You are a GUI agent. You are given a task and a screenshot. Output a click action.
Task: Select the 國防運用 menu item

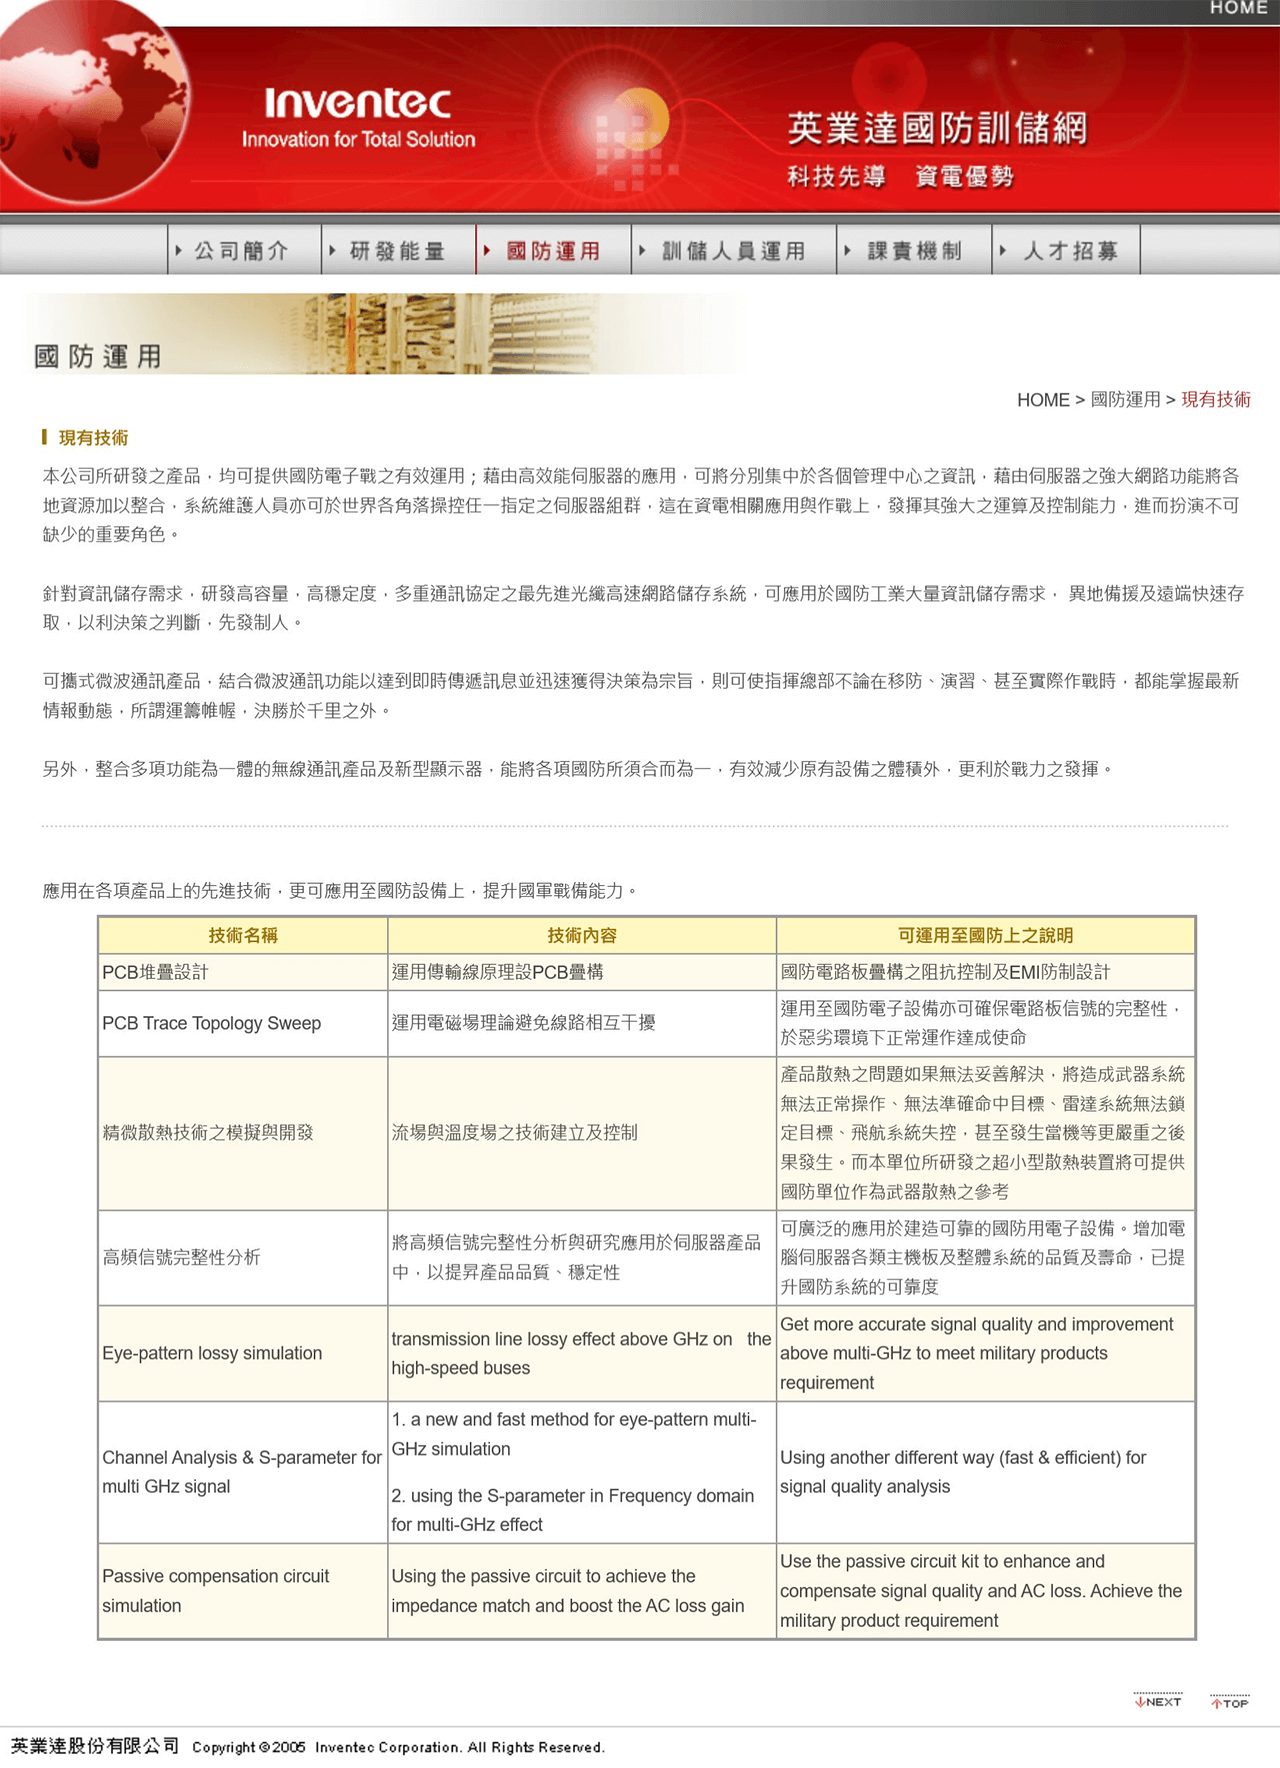click(x=553, y=250)
